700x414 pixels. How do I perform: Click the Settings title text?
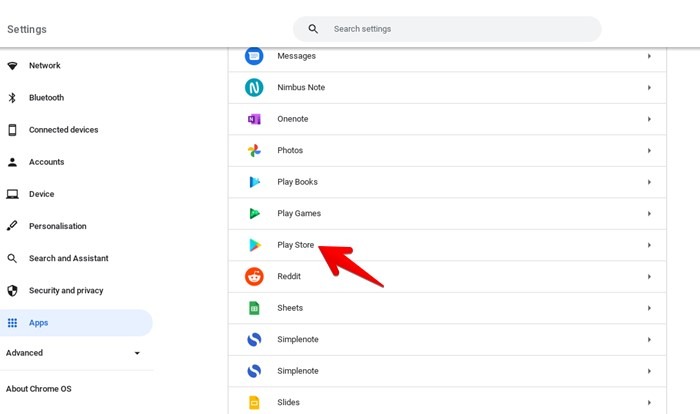27,29
